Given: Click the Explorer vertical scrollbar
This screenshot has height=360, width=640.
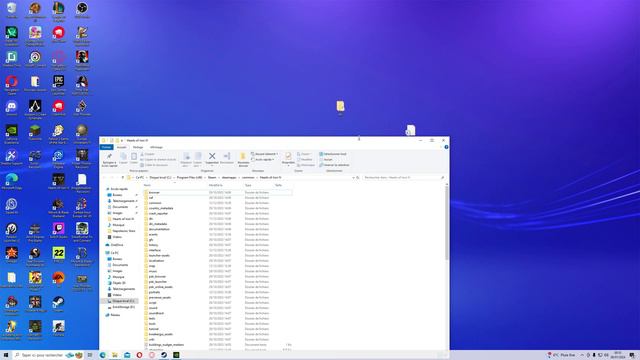Looking at the screenshot, I should [447, 222].
